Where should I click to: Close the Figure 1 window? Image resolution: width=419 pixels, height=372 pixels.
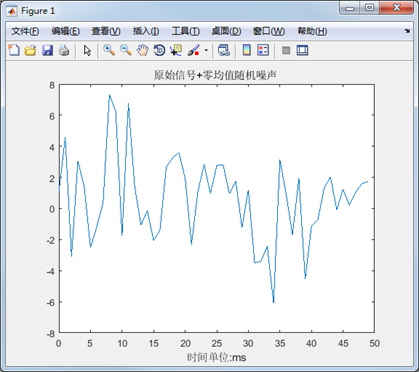[x=396, y=8]
